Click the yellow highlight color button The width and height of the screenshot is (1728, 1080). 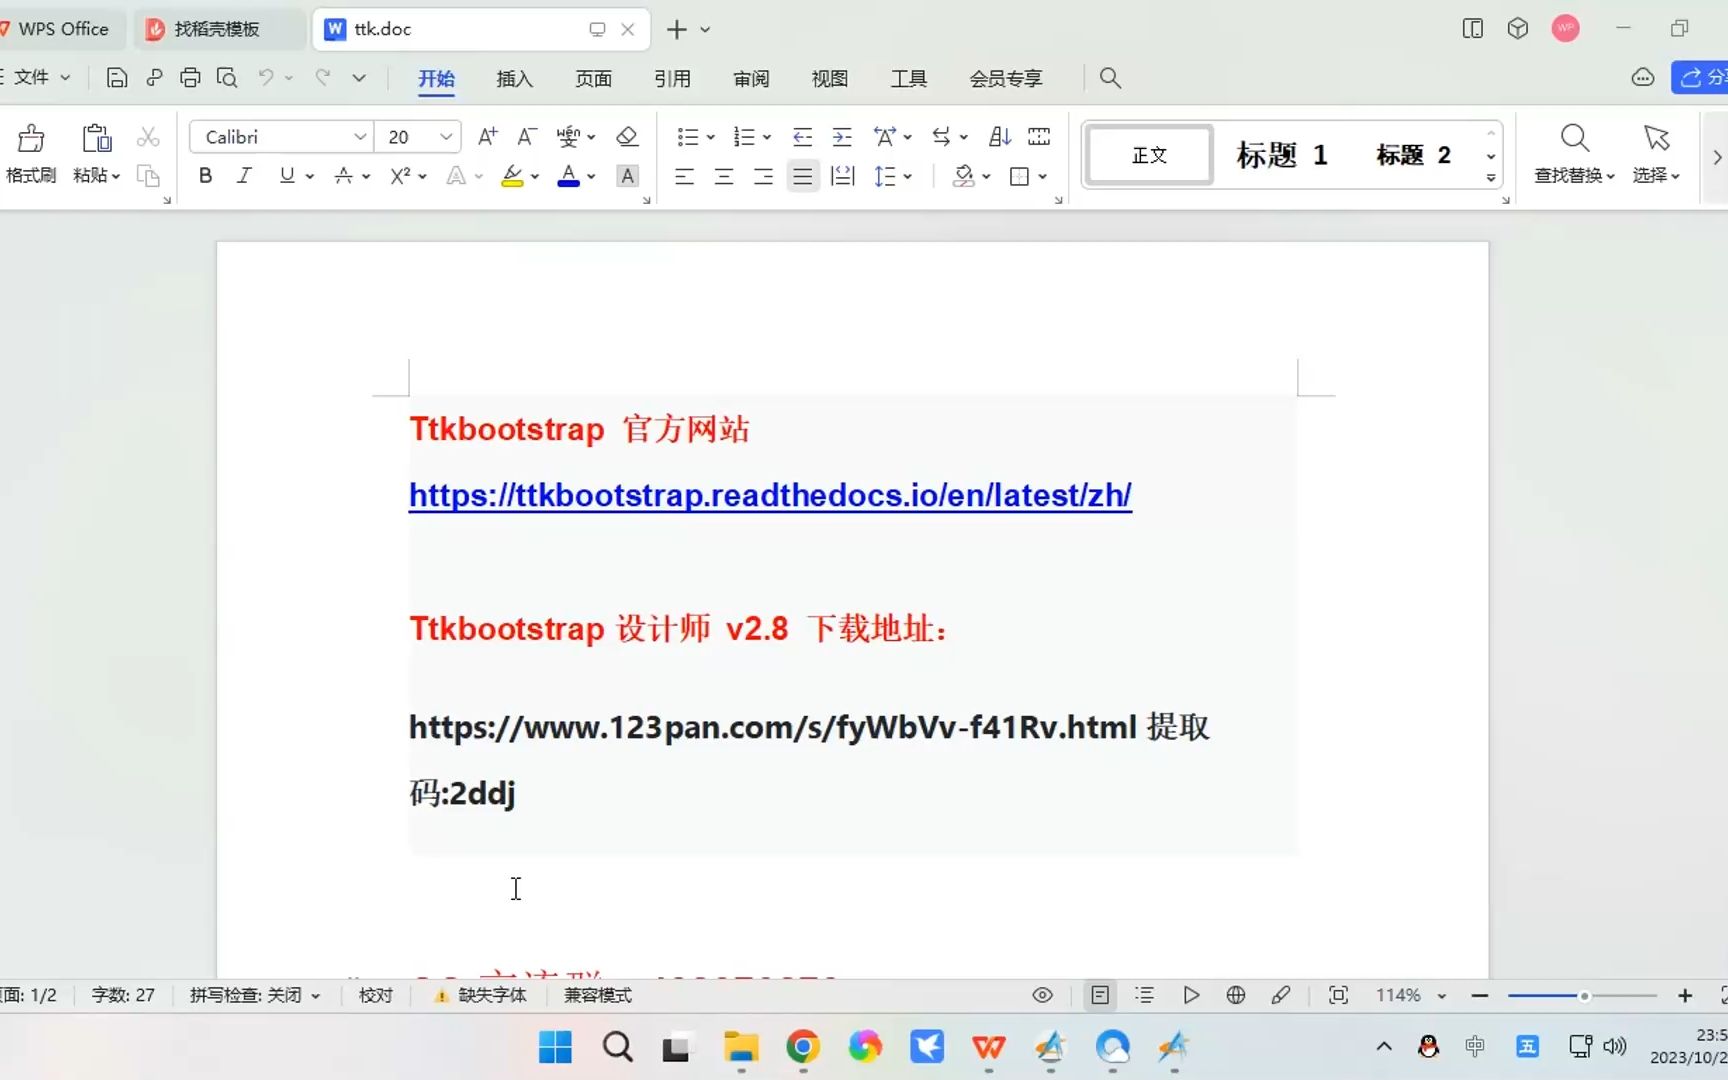512,176
